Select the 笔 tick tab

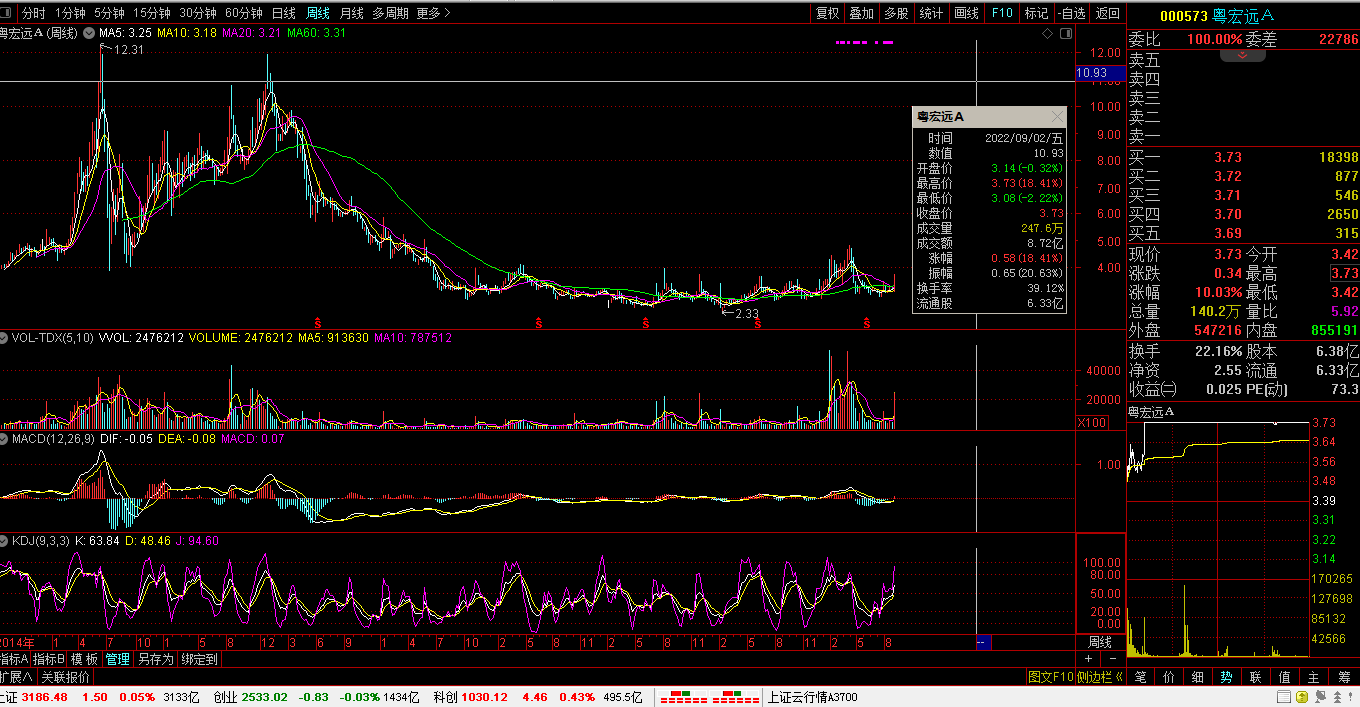pyautogui.click(x=1140, y=677)
